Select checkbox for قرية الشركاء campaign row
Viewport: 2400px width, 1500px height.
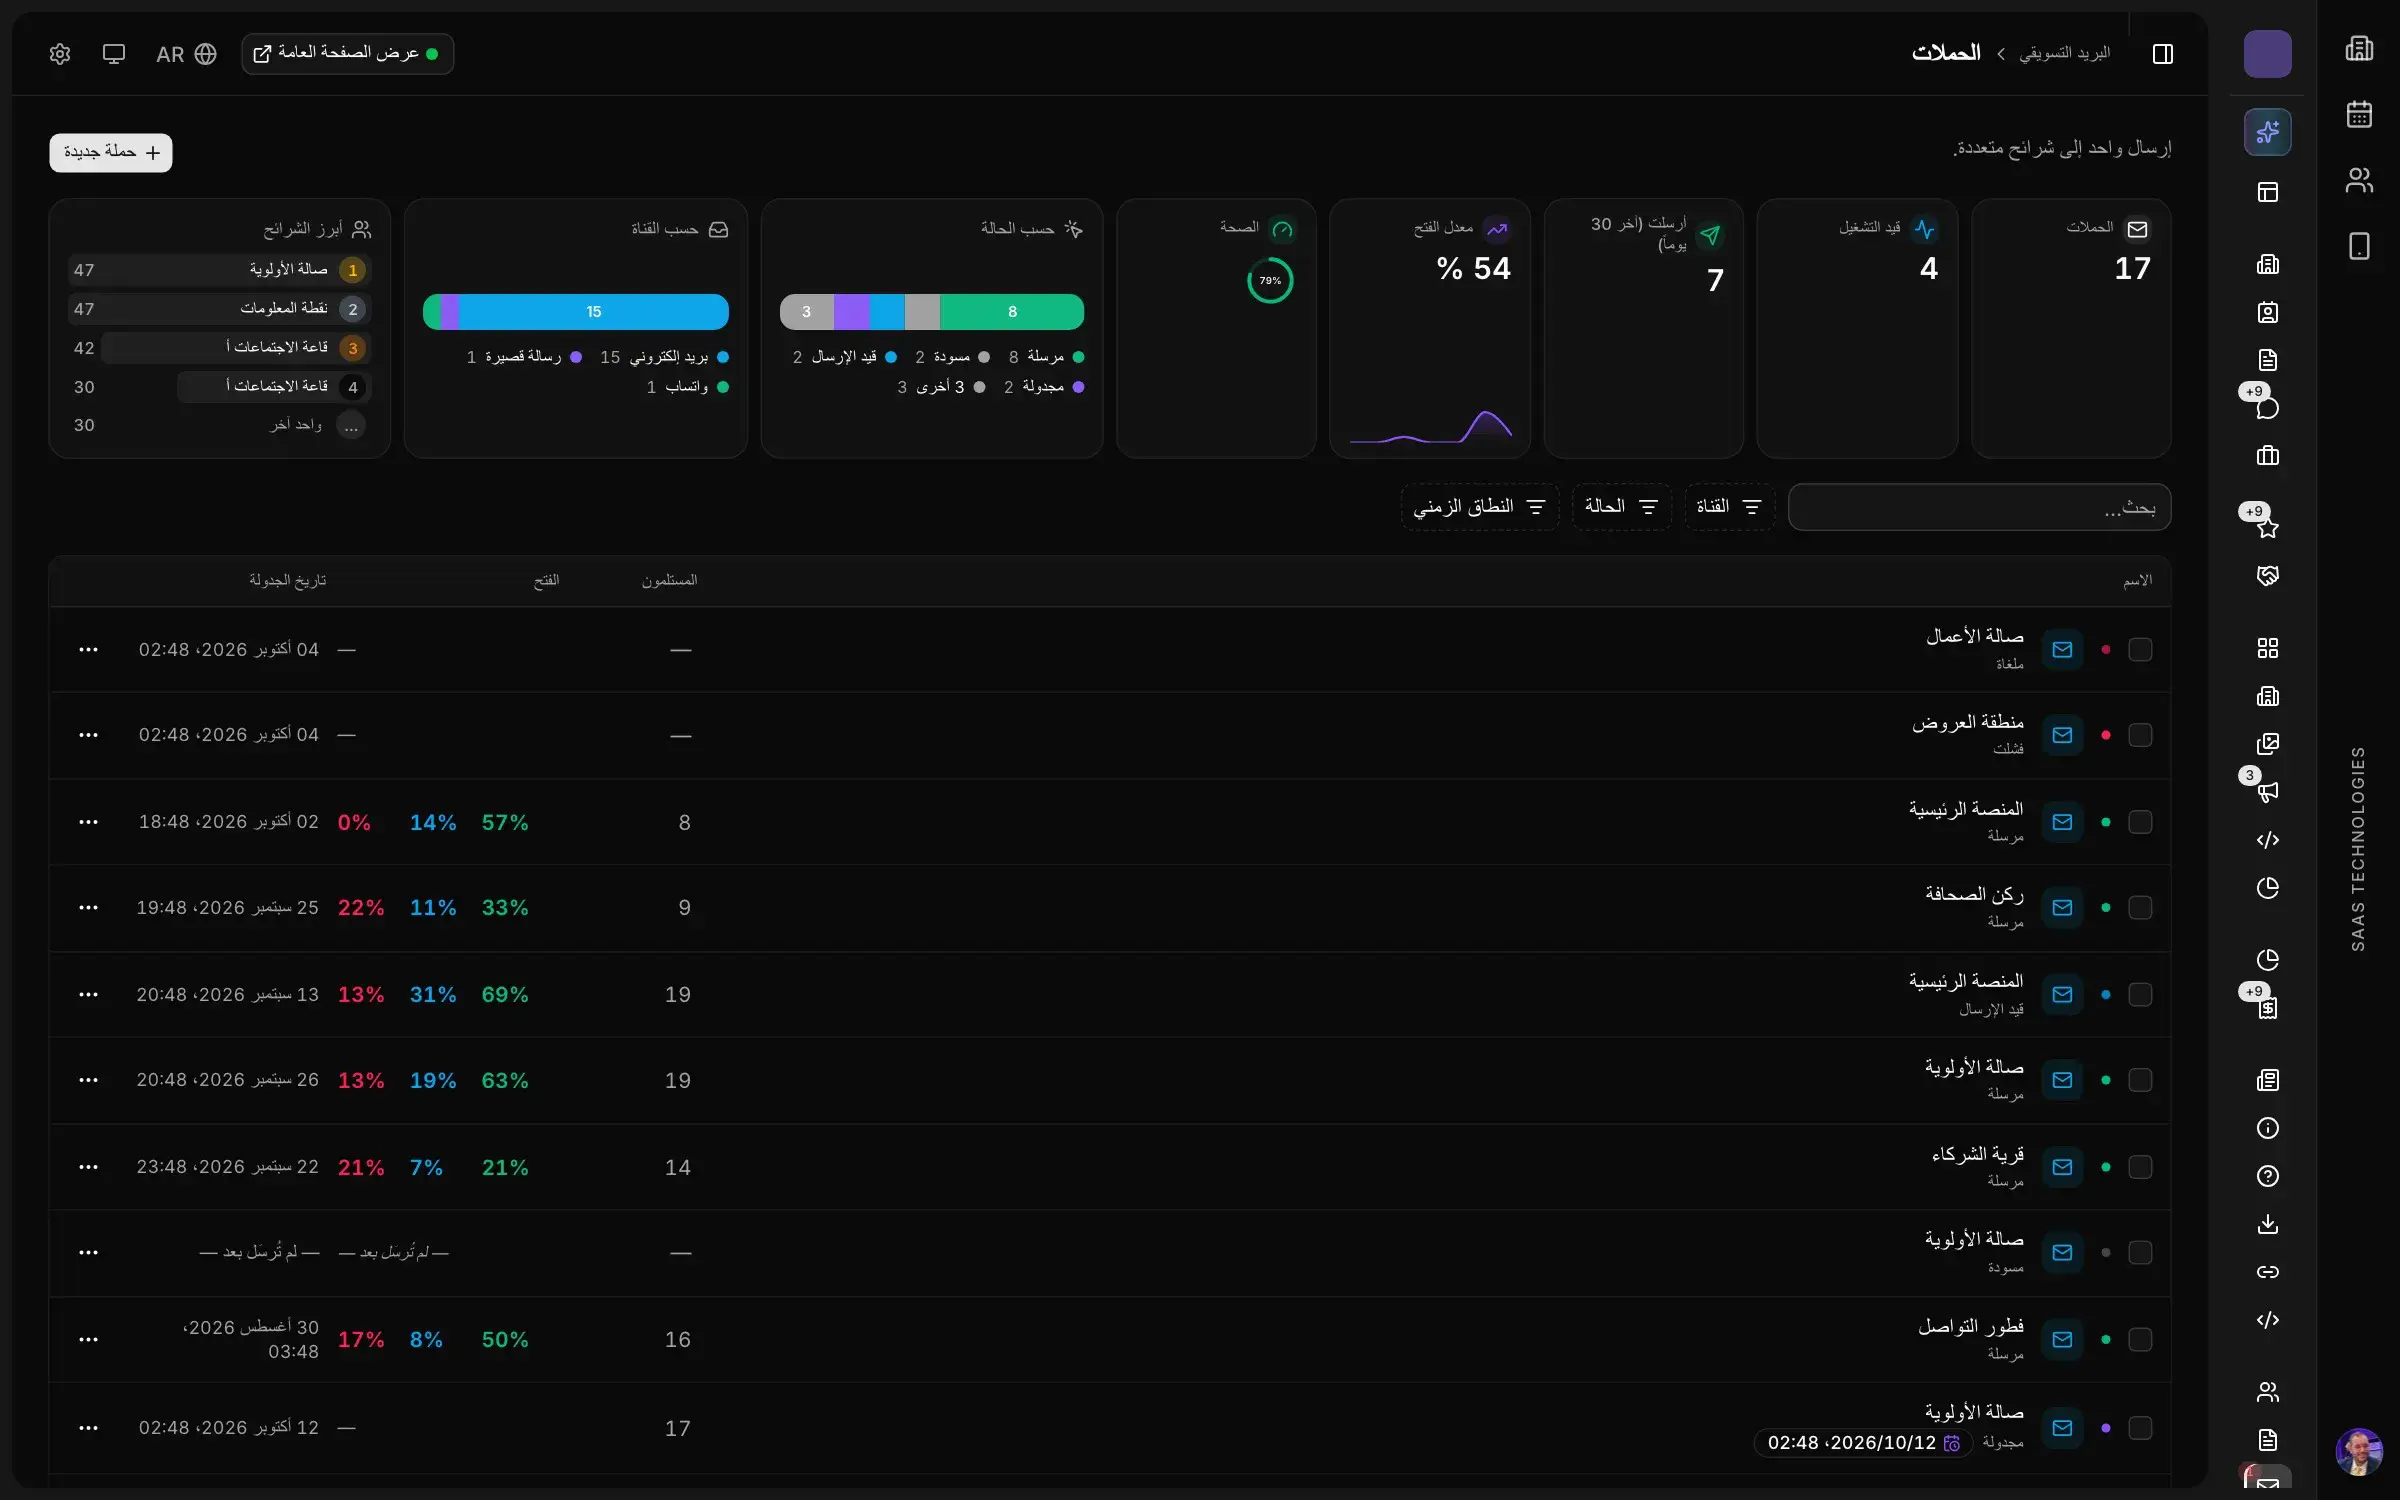2140,1167
